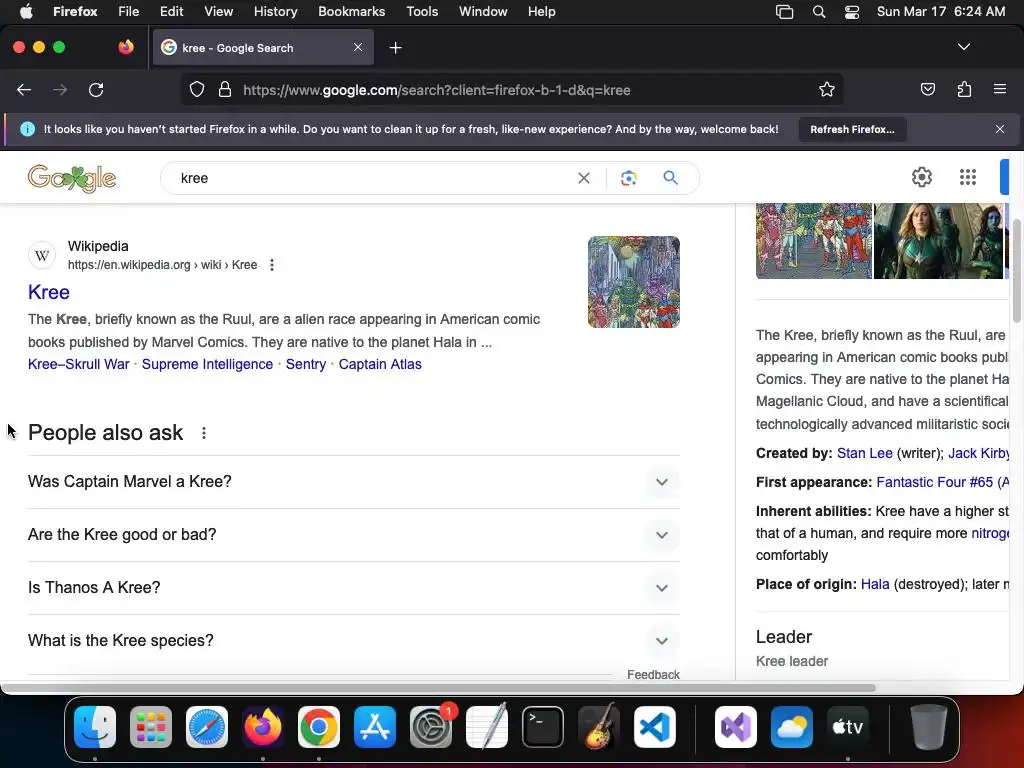Expand "Is Thanos A Kree?" question
The height and width of the screenshot is (768, 1024).
pos(353,588)
